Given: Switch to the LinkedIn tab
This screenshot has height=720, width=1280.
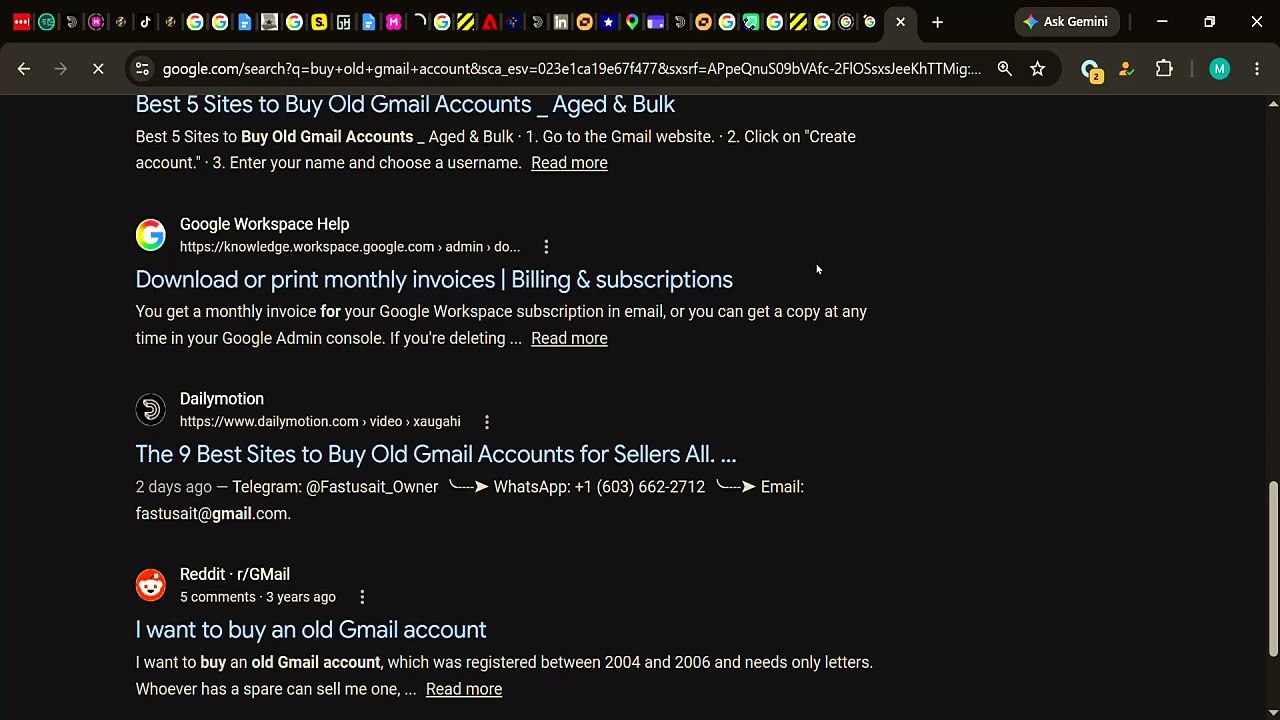Looking at the screenshot, I should pos(561,22).
